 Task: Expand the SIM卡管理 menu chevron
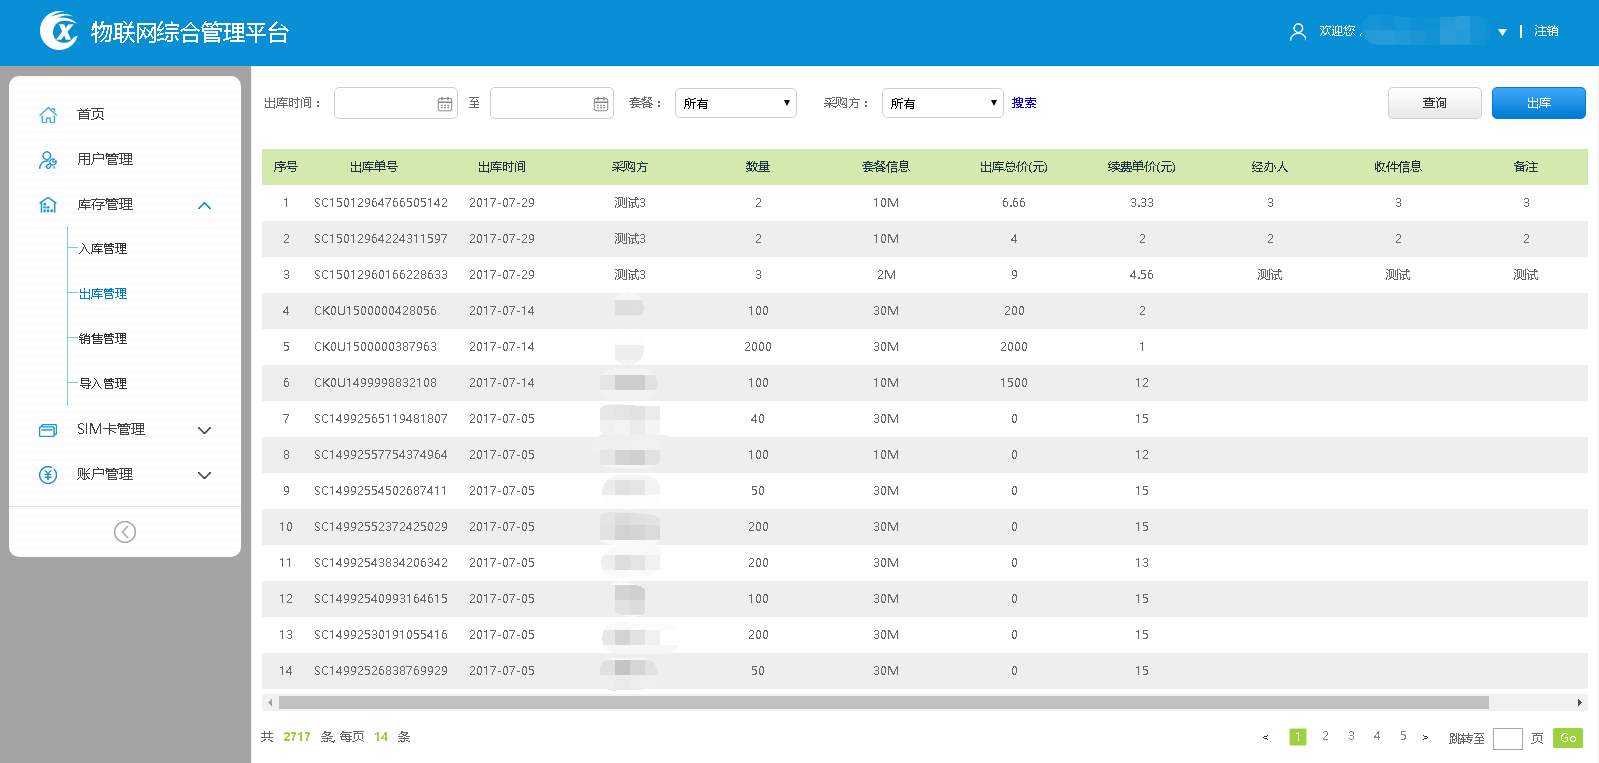(205, 430)
